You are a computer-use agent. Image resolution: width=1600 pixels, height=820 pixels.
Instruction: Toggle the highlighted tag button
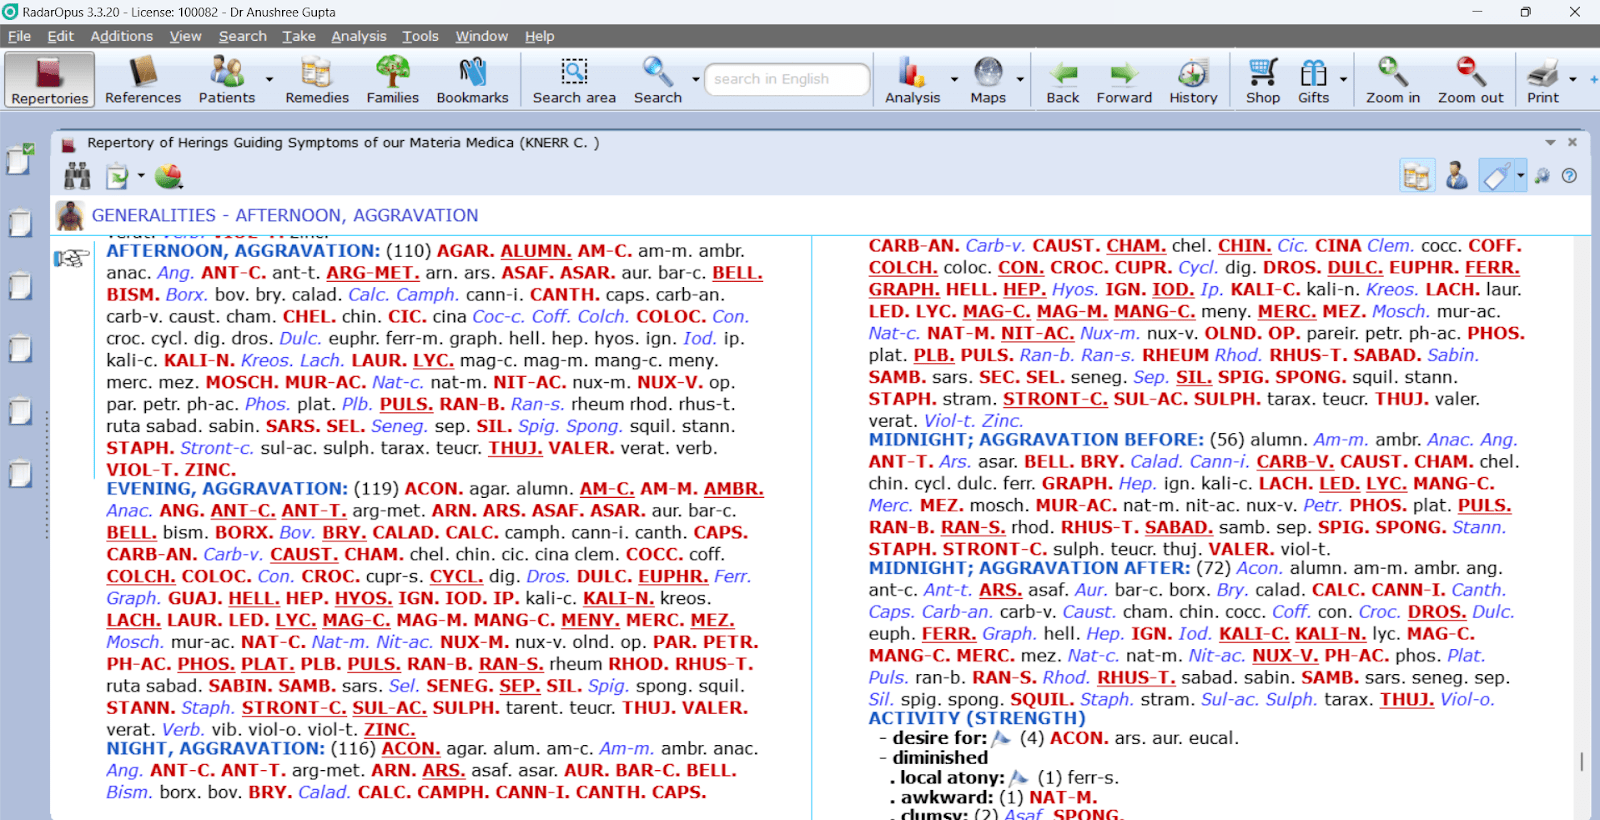point(1496,176)
